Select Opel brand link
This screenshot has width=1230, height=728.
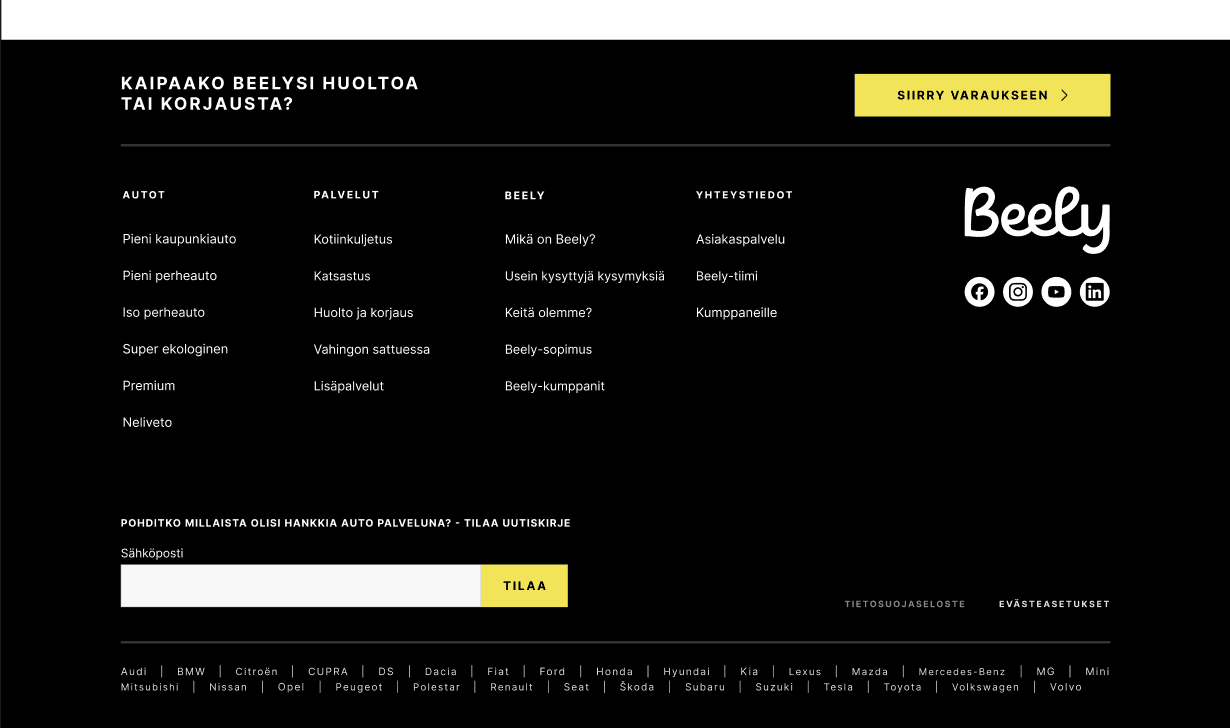(291, 687)
